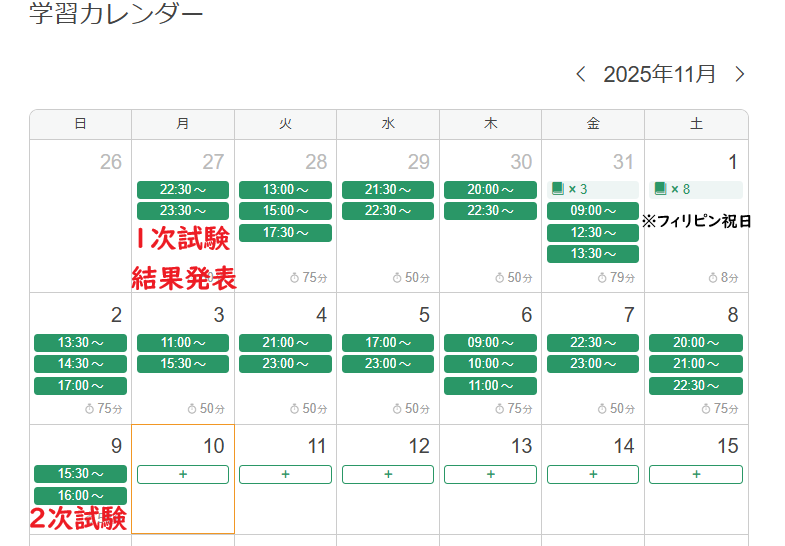Click the 75分 timer icon on October 28
This screenshot has width=785, height=546.
tap(296, 277)
